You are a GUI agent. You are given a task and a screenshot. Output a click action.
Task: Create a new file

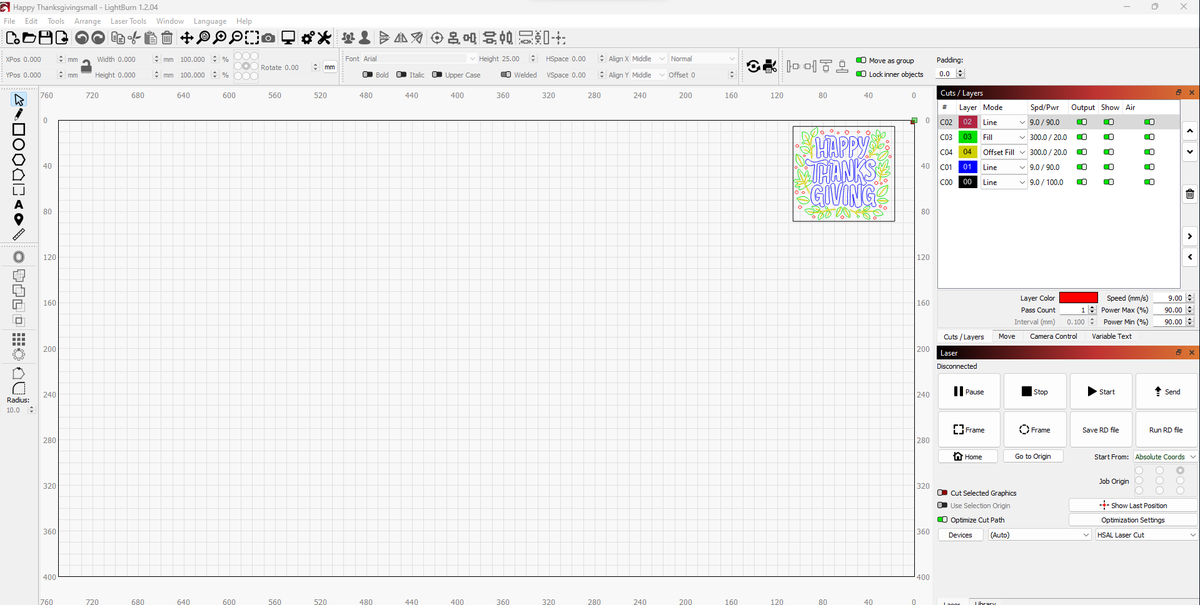(x=12, y=38)
